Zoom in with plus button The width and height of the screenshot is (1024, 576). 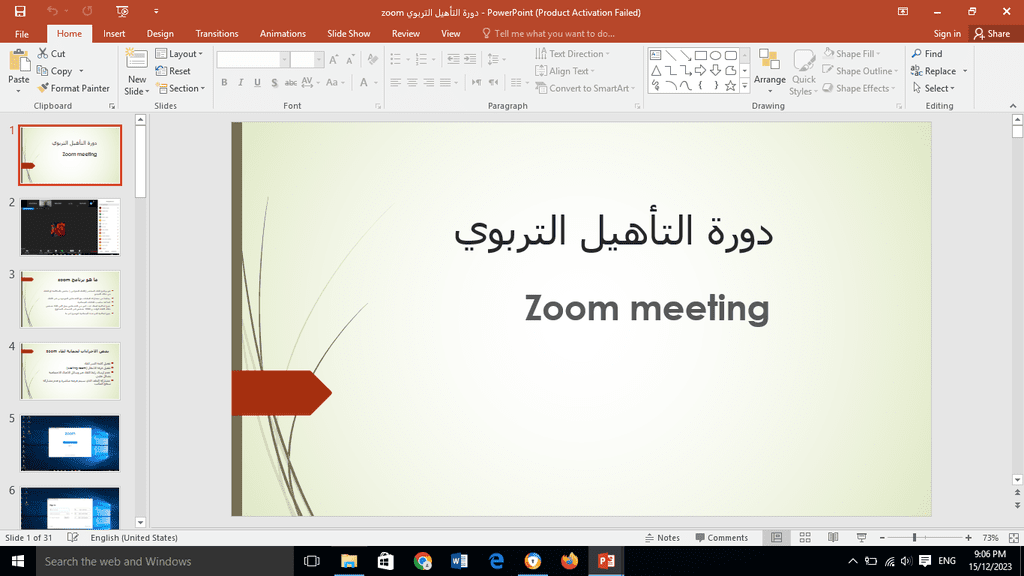pos(968,537)
